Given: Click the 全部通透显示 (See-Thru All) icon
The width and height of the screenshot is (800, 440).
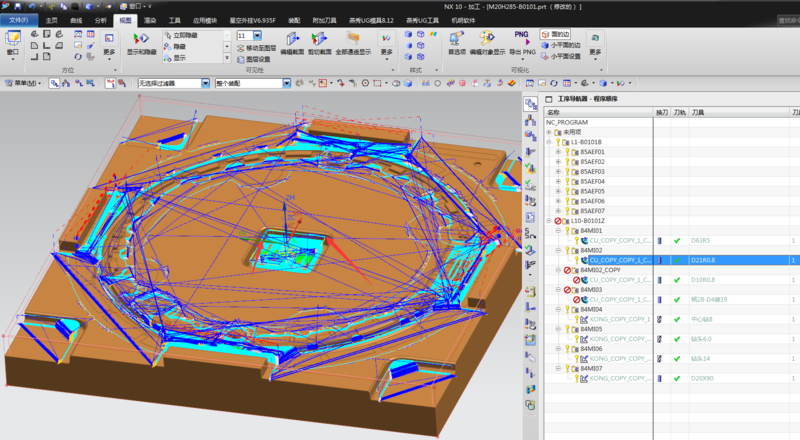Looking at the screenshot, I should pyautogui.click(x=352, y=39).
